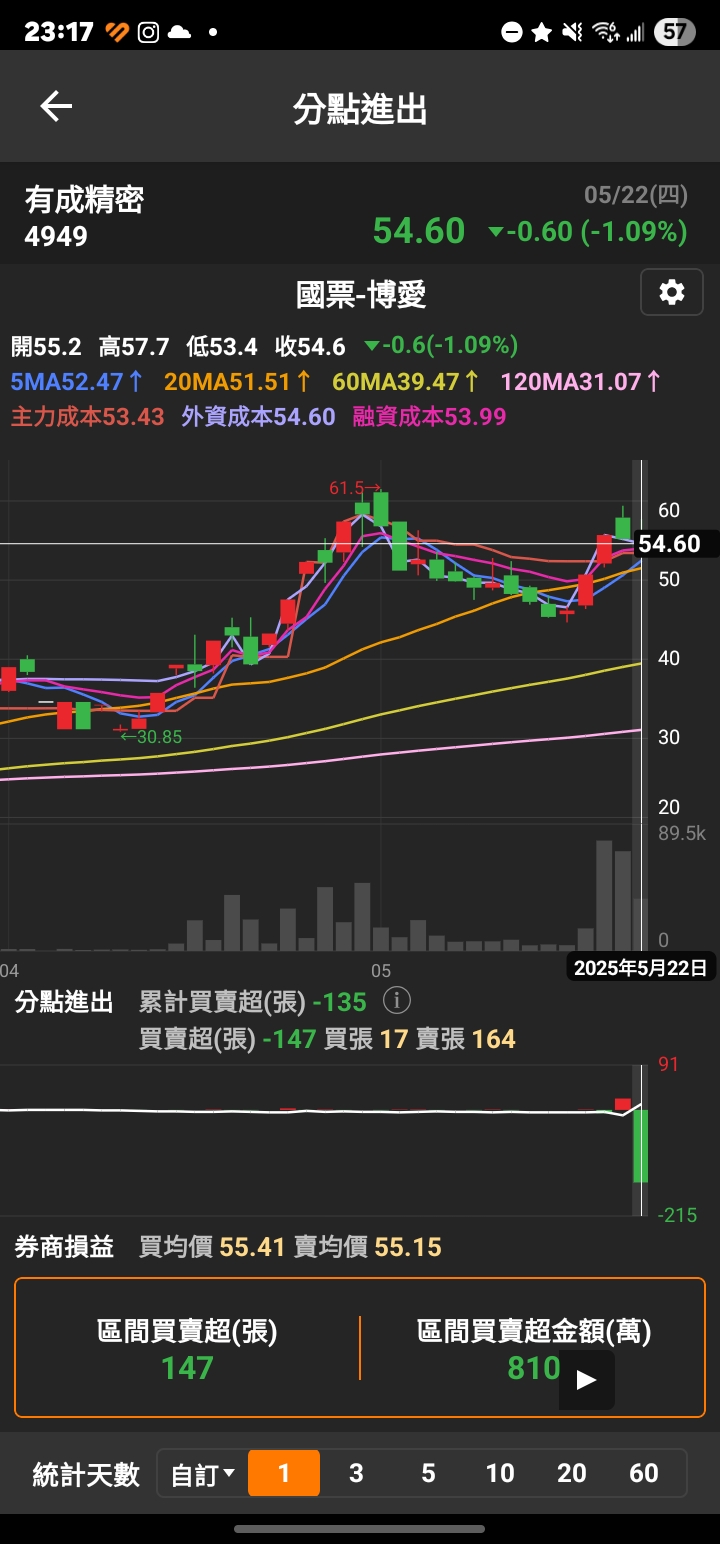Tap the 60MA39.47 indicator label

tap(406, 381)
